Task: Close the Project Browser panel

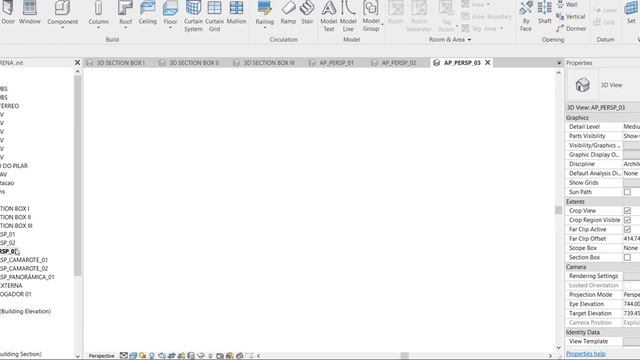Action: [x=78, y=62]
